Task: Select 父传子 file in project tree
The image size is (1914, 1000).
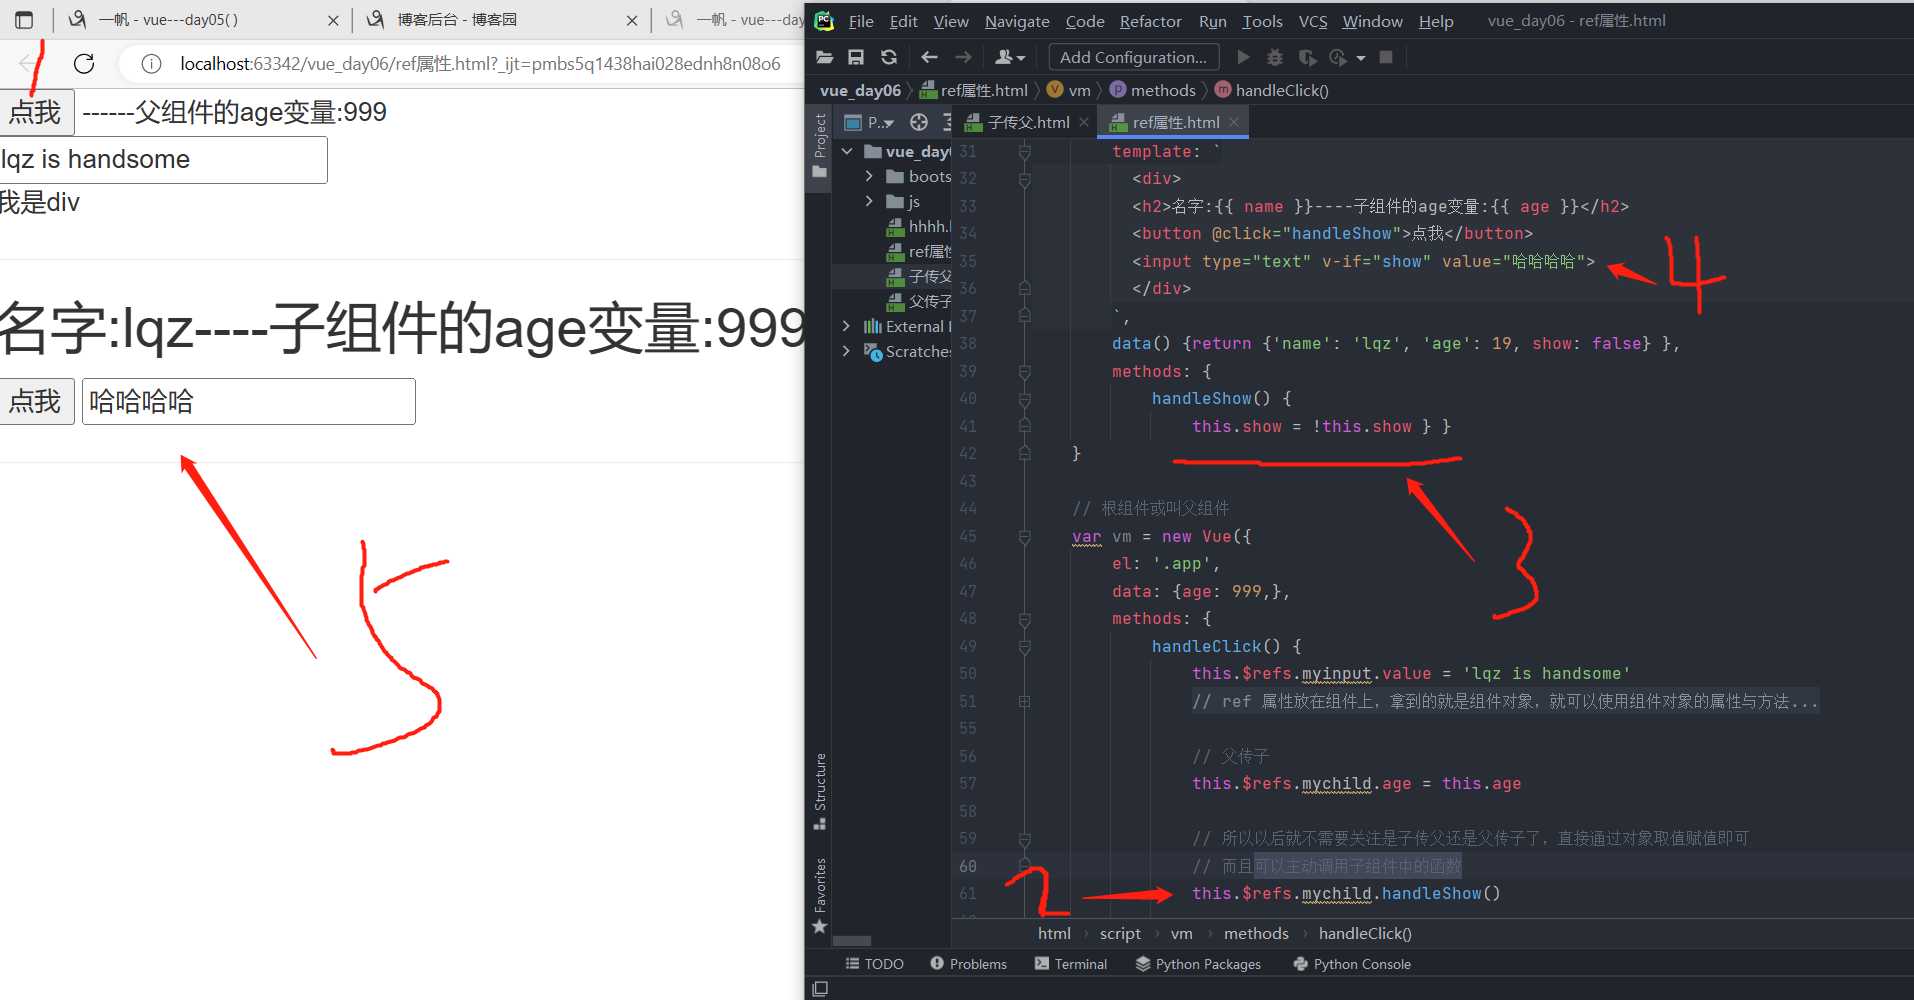Action: pos(919,301)
